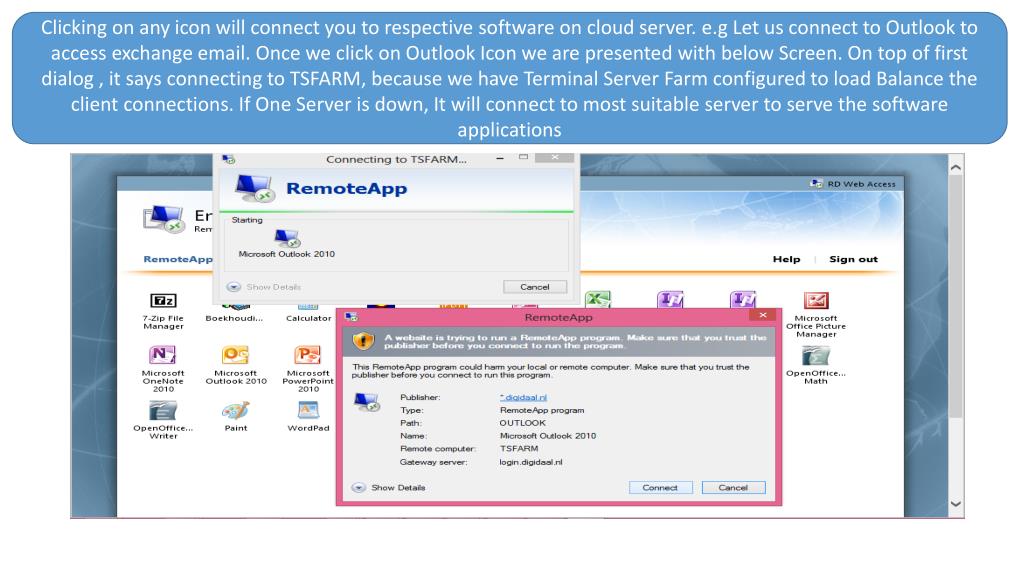Expand Show Details in connecting dialog
Viewport: 1024px width, 576px height.
[264, 287]
